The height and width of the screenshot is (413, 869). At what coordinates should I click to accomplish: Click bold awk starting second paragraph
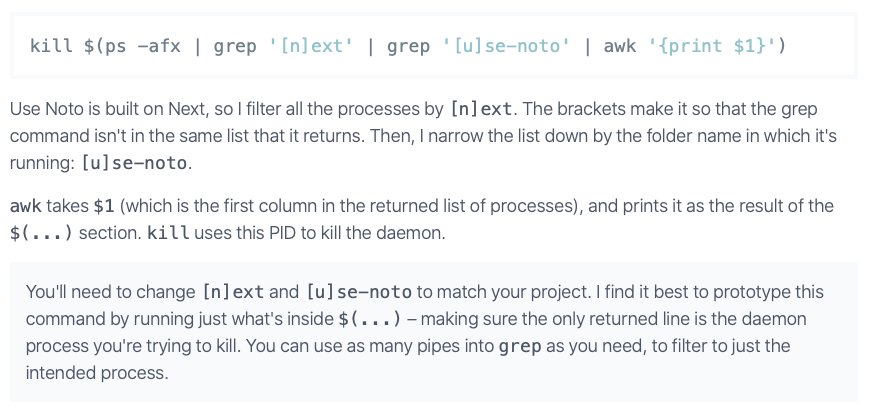pos(26,206)
